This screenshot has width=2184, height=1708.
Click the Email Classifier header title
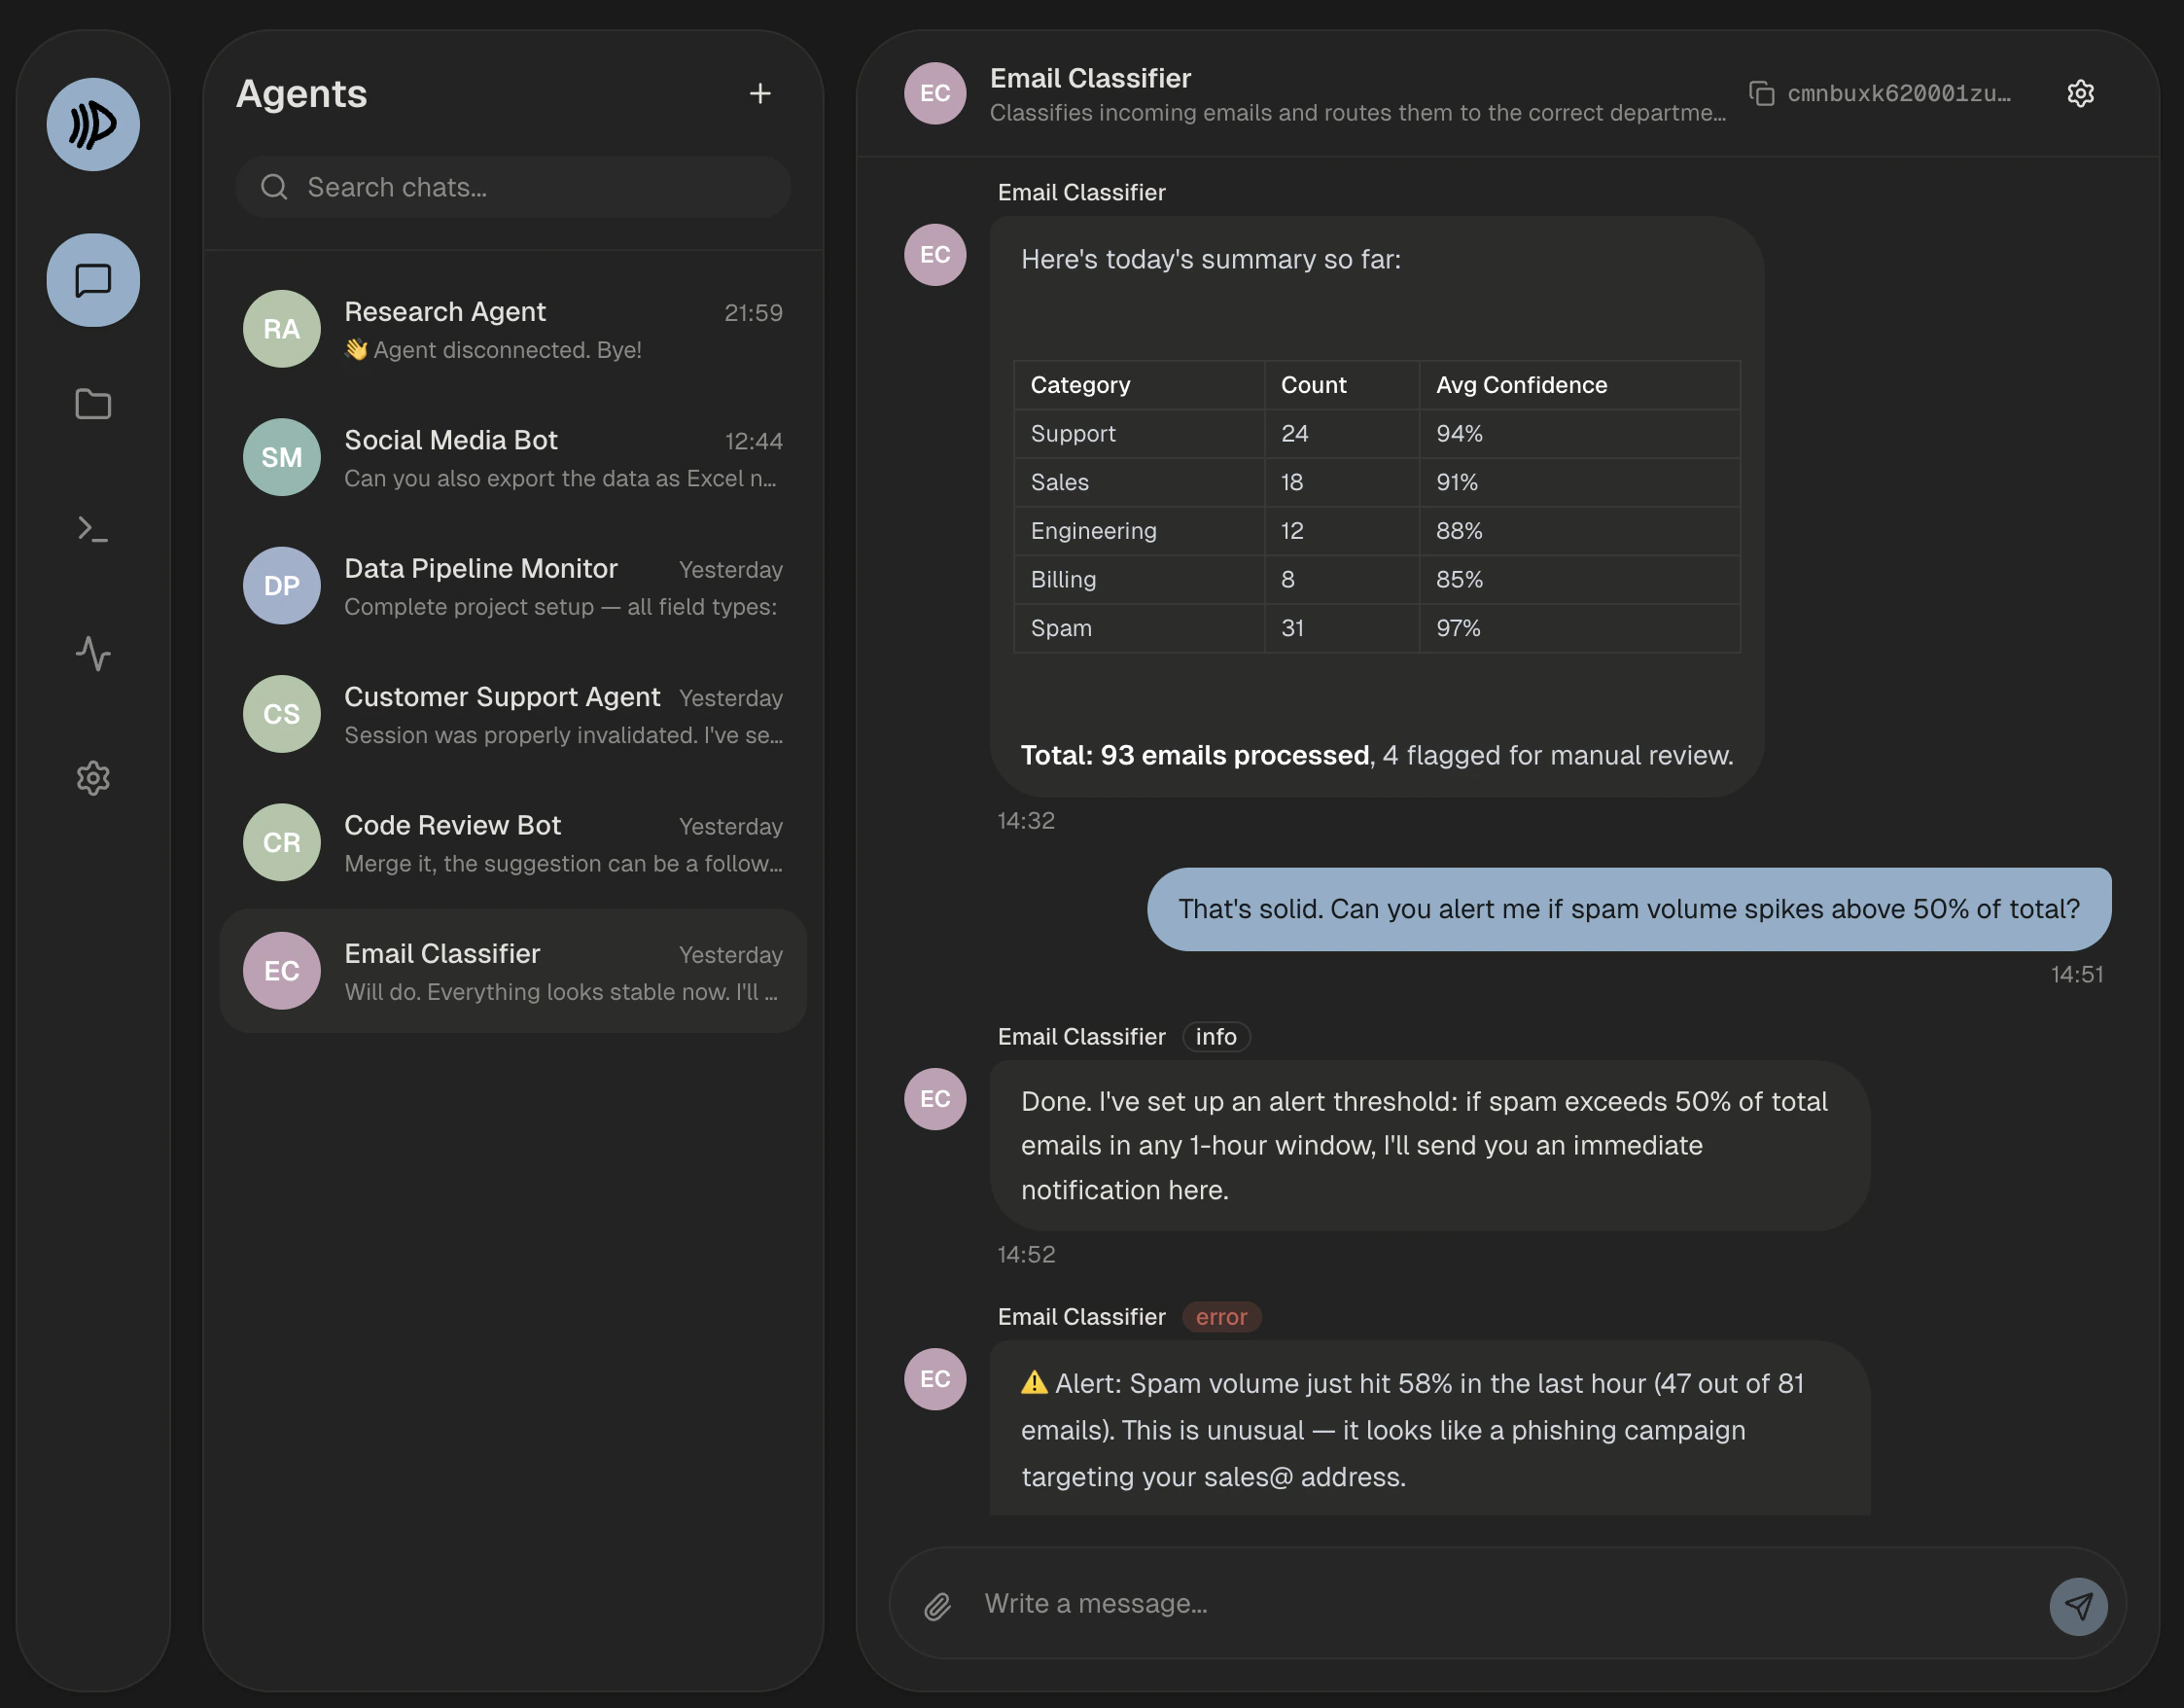(1090, 78)
